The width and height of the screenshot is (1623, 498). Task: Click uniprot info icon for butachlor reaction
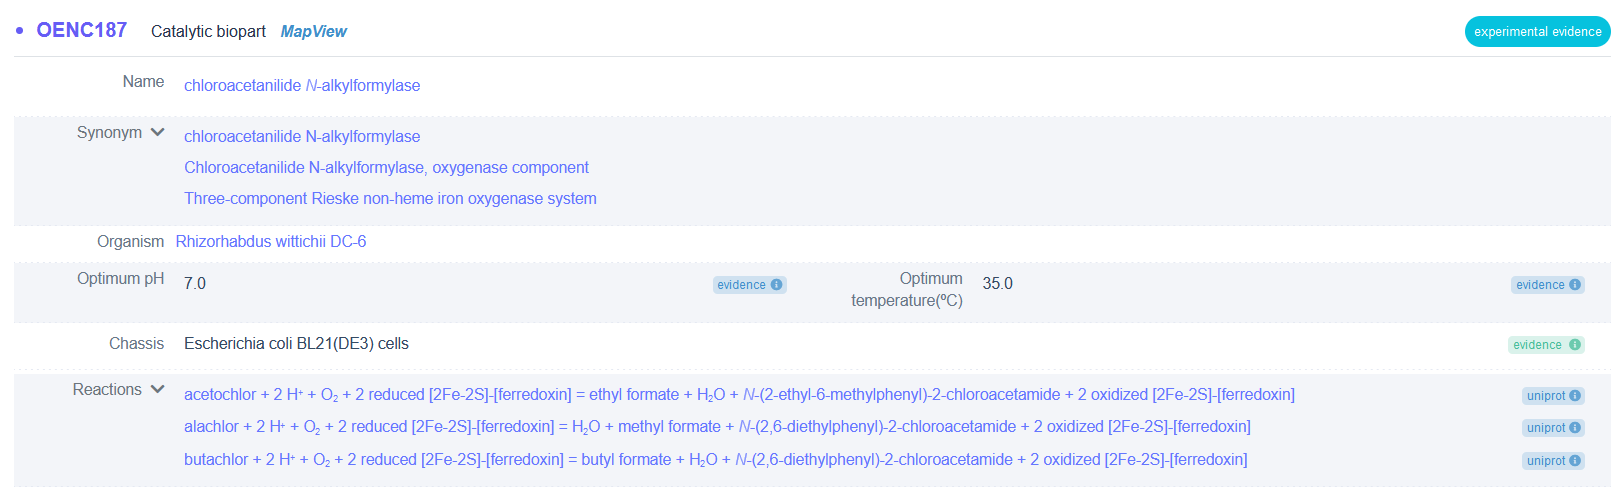pos(1575,461)
